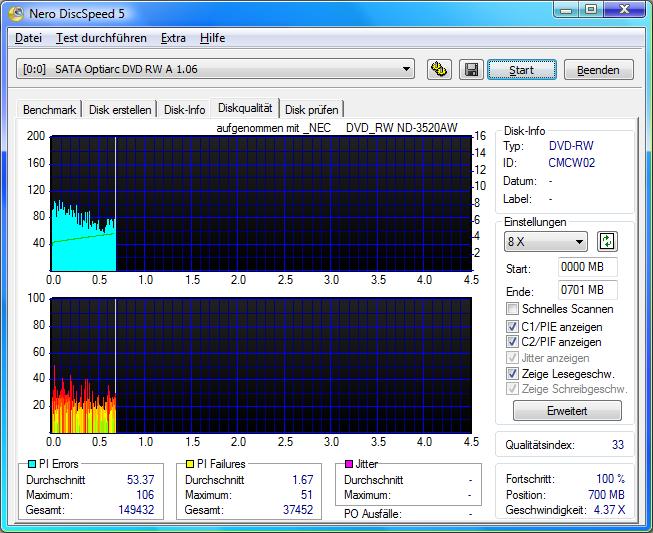Click the cyan PI Errors legend square

pyautogui.click(x=31, y=464)
